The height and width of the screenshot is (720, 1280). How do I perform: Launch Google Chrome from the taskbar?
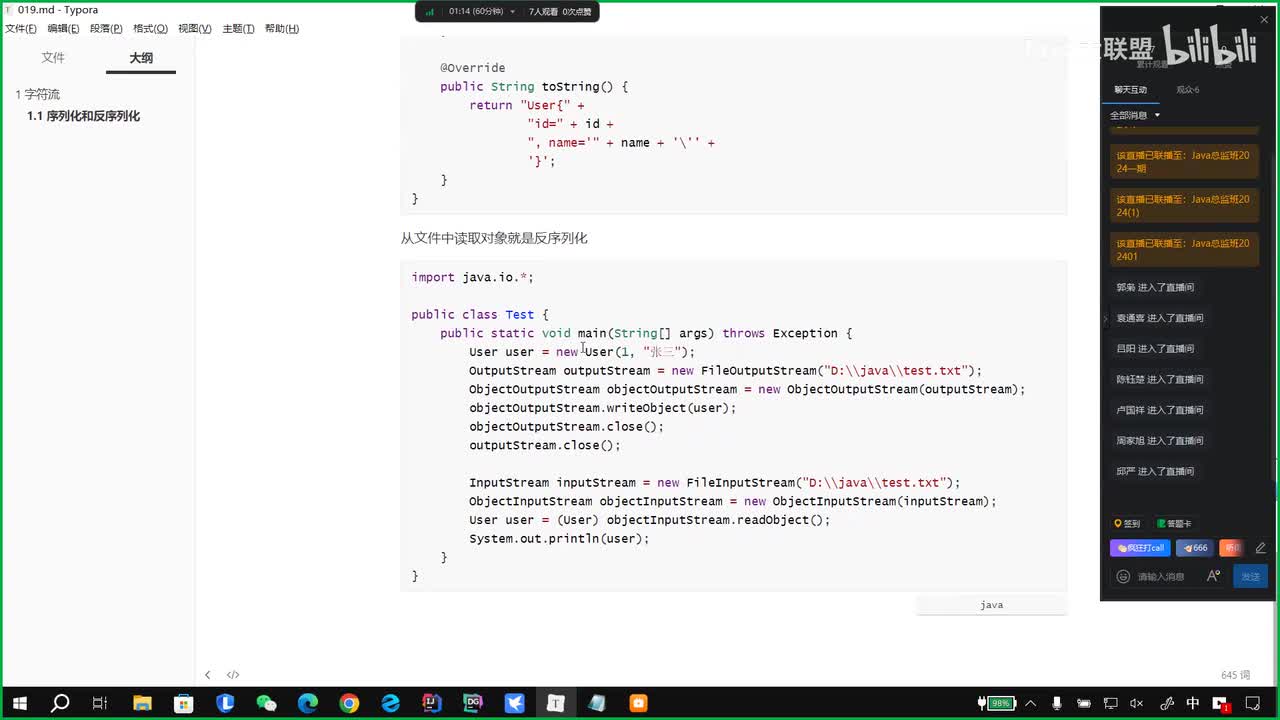pos(349,703)
